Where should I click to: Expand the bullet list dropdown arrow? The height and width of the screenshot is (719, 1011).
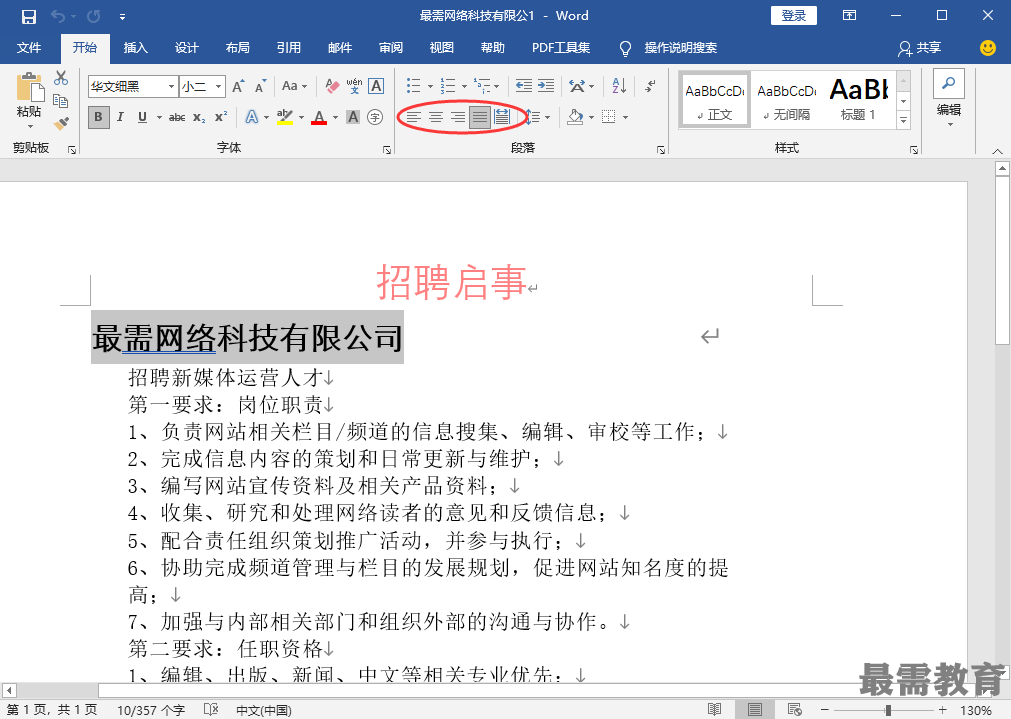coord(430,86)
